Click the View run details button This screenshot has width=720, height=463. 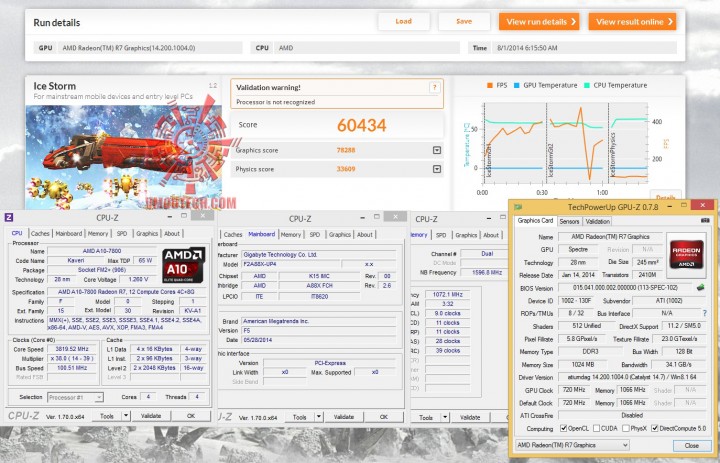coord(539,22)
